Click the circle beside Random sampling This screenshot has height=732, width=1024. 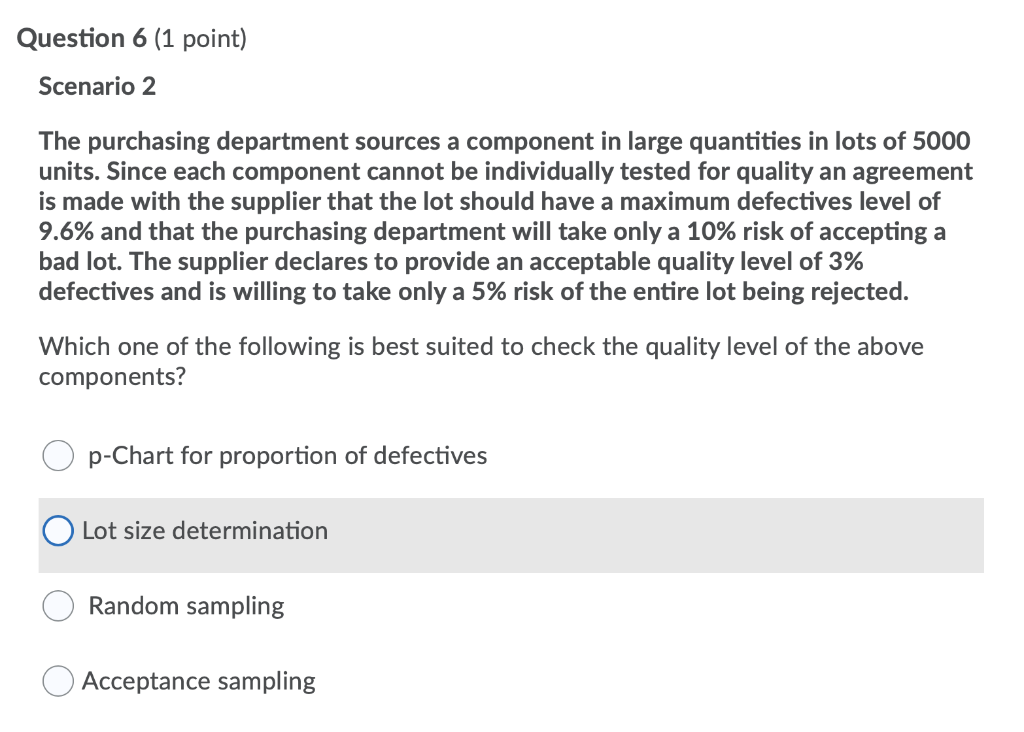pyautogui.click(x=58, y=606)
